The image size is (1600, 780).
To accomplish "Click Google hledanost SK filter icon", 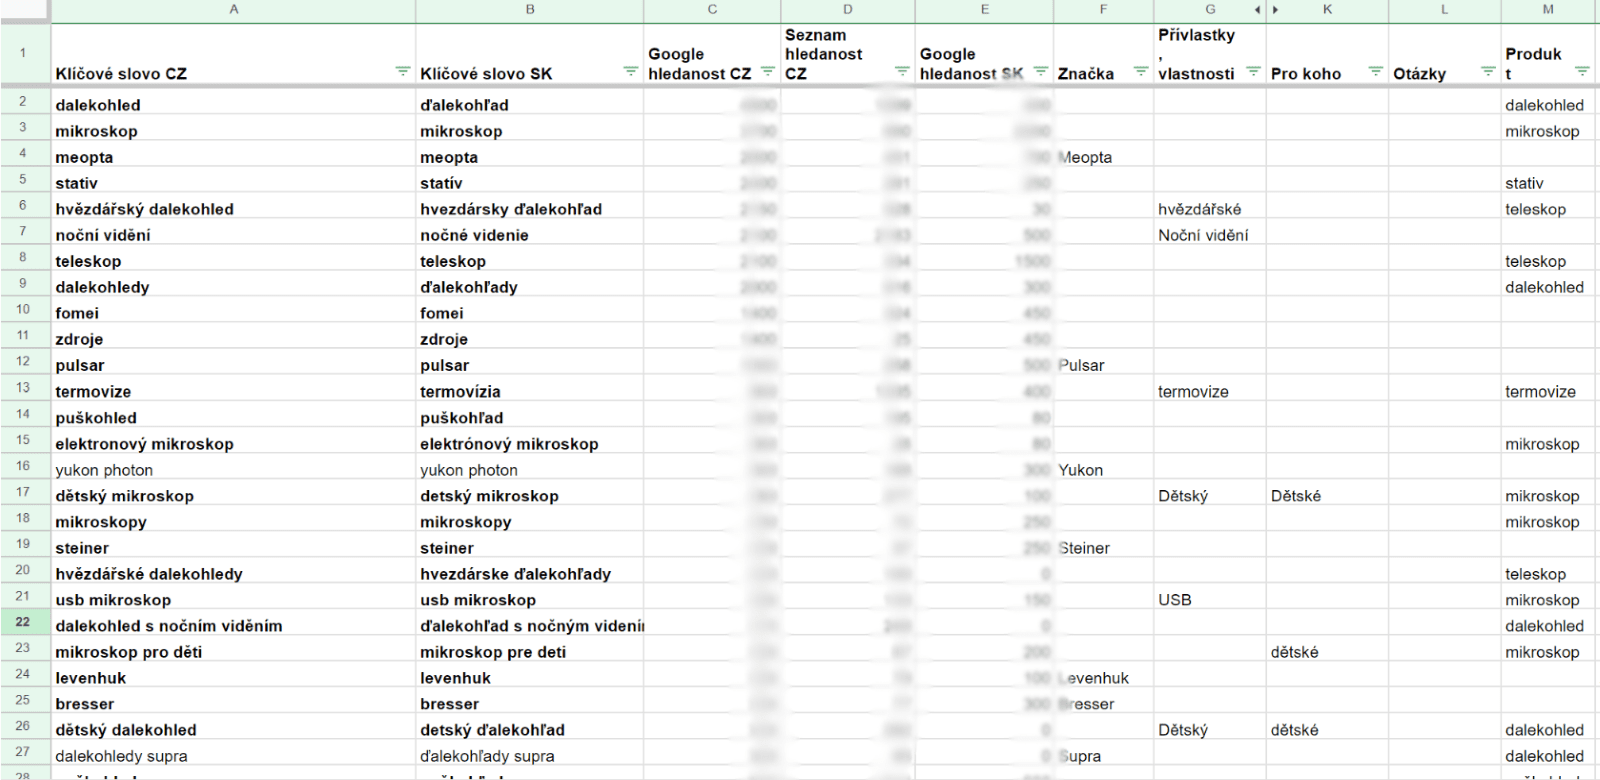I will pos(1040,72).
